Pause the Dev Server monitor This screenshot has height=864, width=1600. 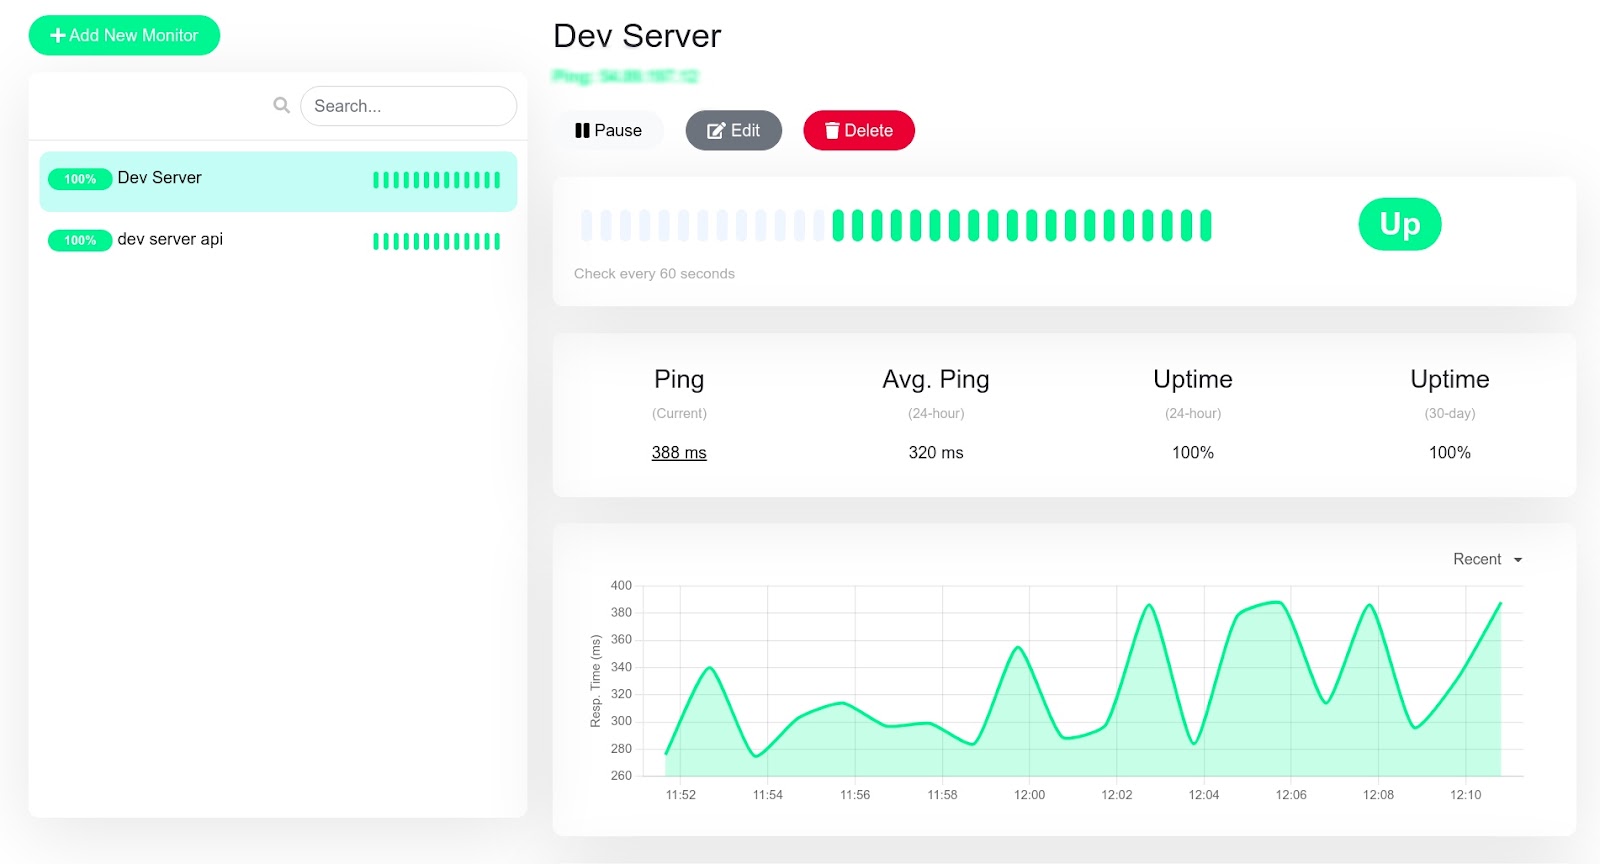pos(608,130)
